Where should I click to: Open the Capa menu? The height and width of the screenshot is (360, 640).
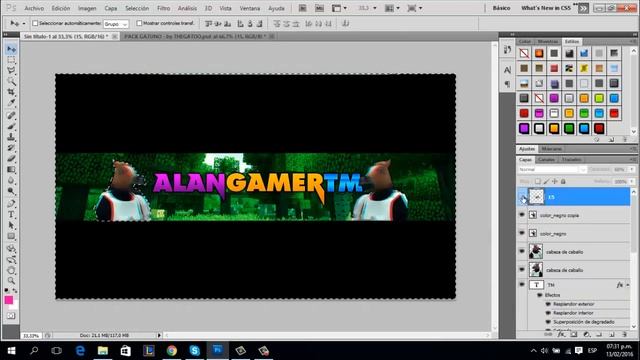tap(111, 8)
